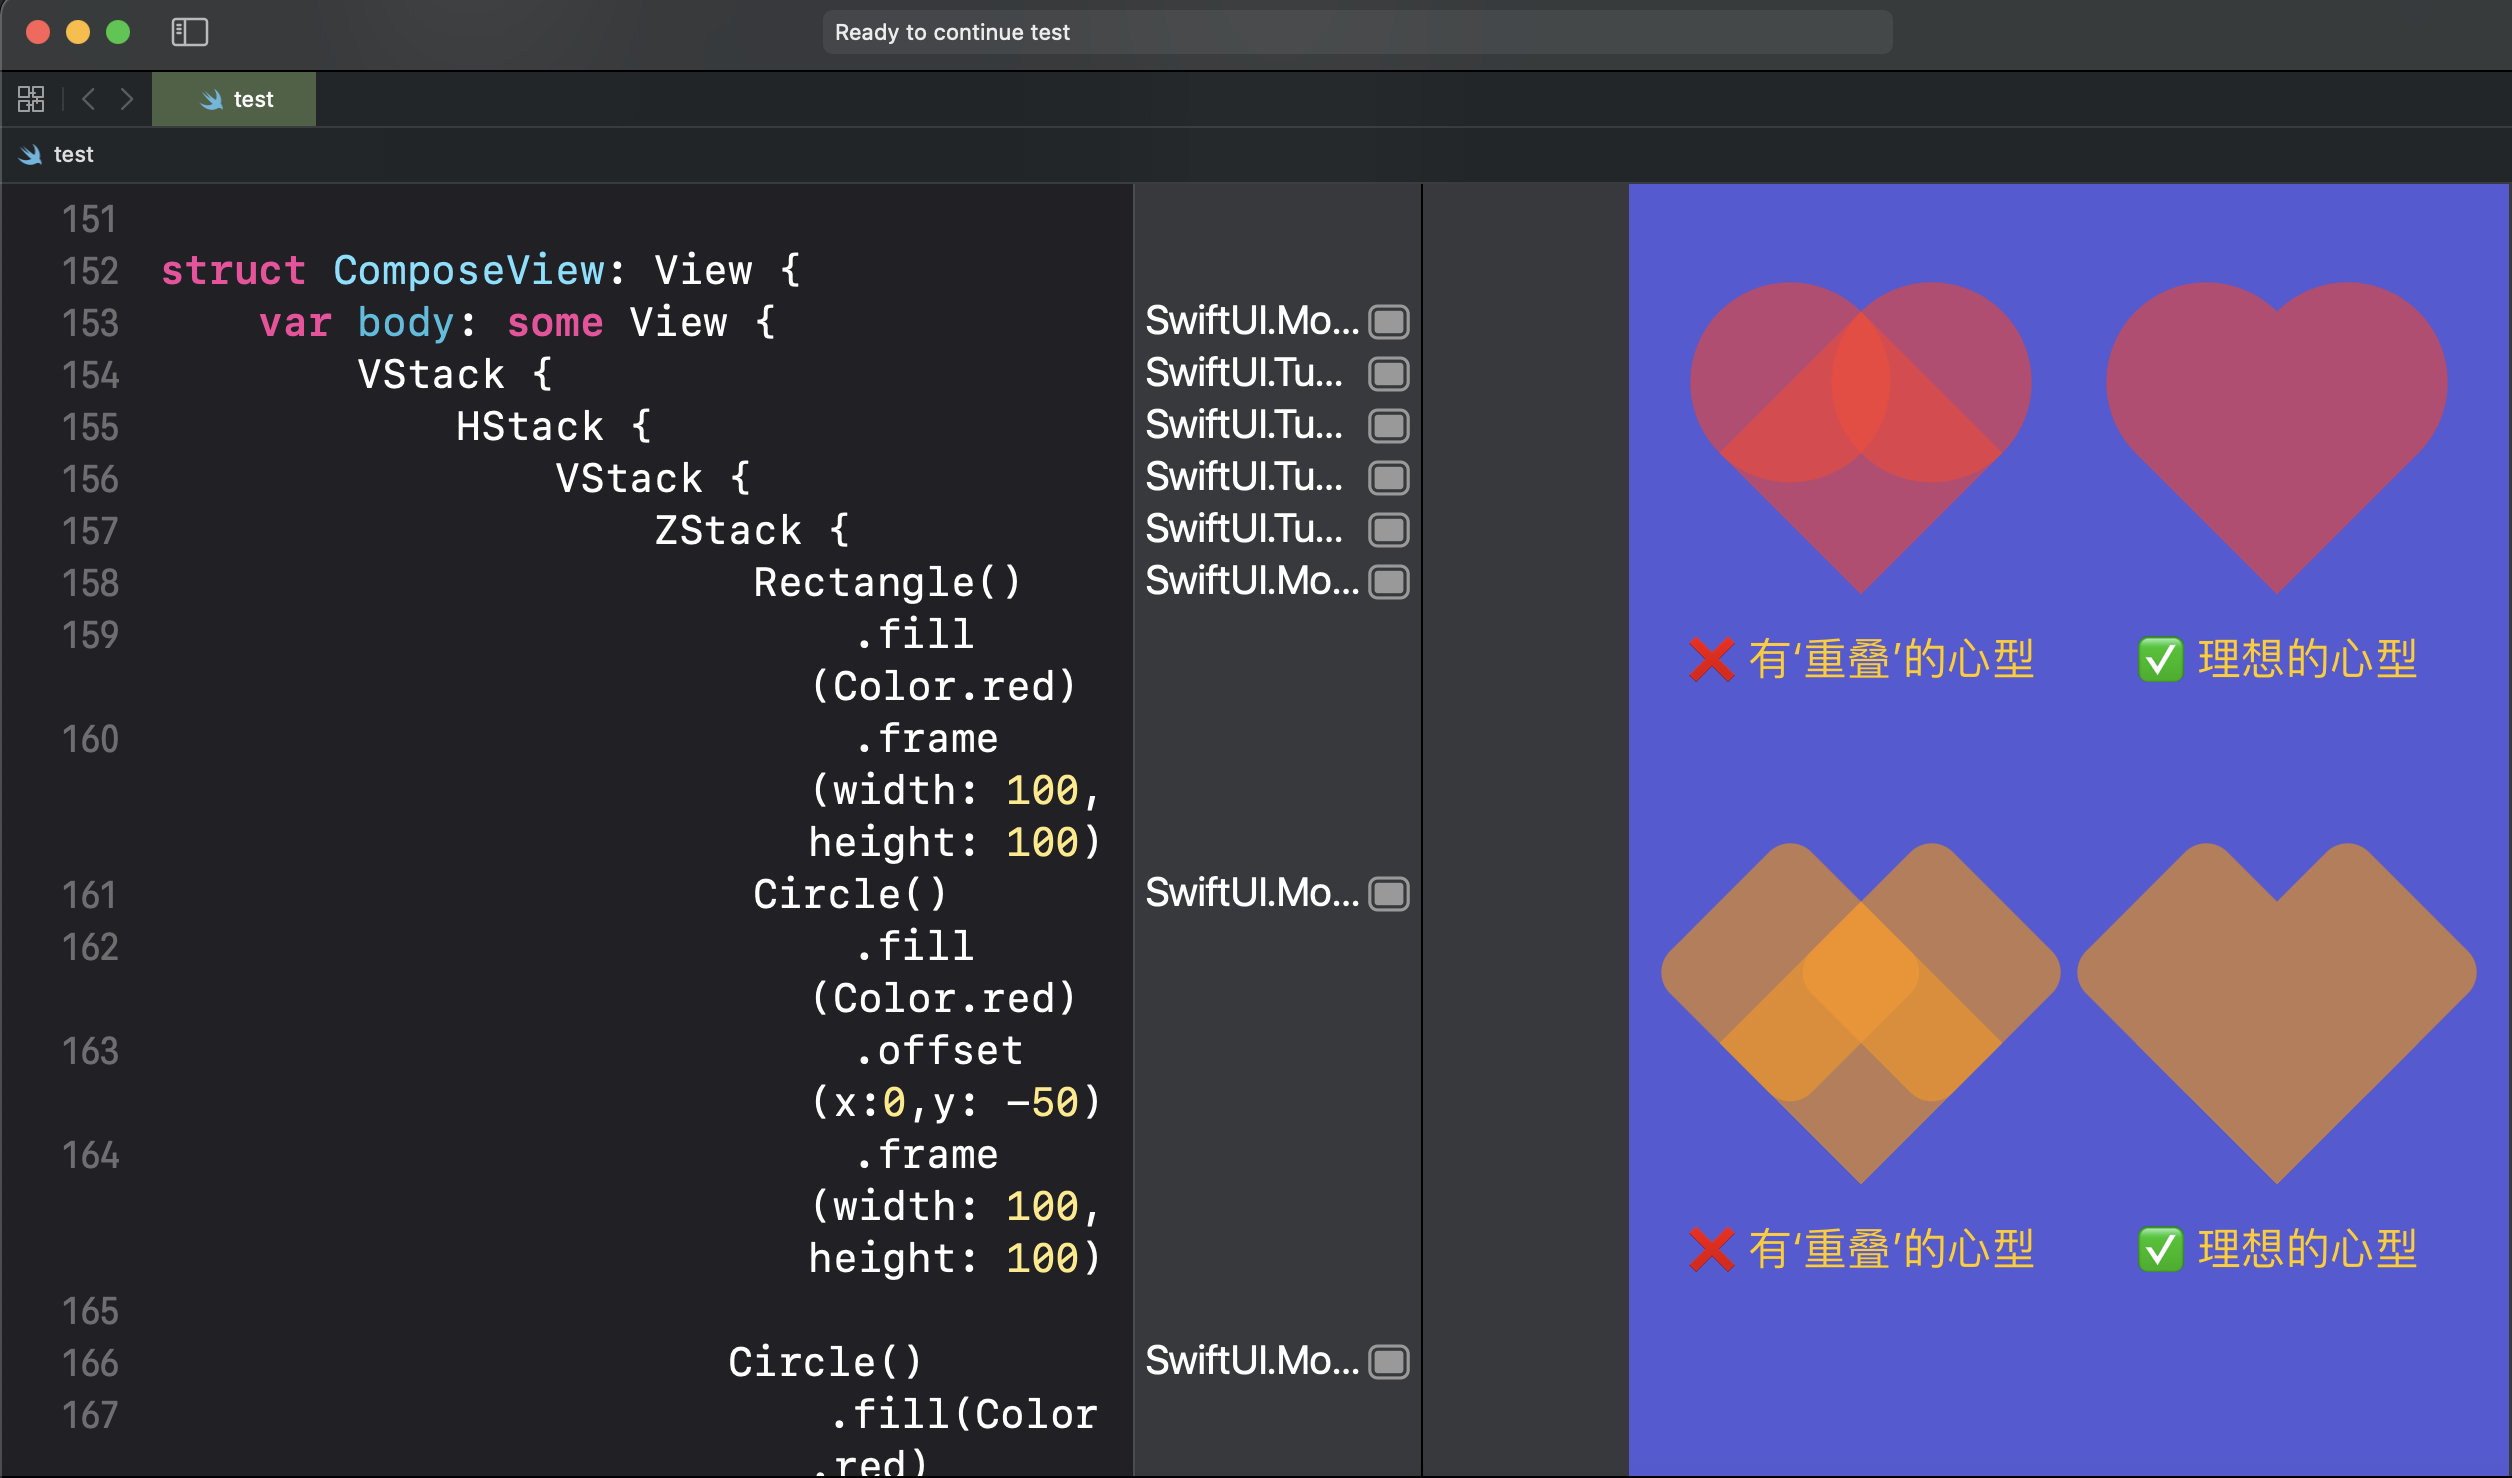This screenshot has width=2512, height=1478.
Task: Click the ComposeView type name
Action: (469, 271)
